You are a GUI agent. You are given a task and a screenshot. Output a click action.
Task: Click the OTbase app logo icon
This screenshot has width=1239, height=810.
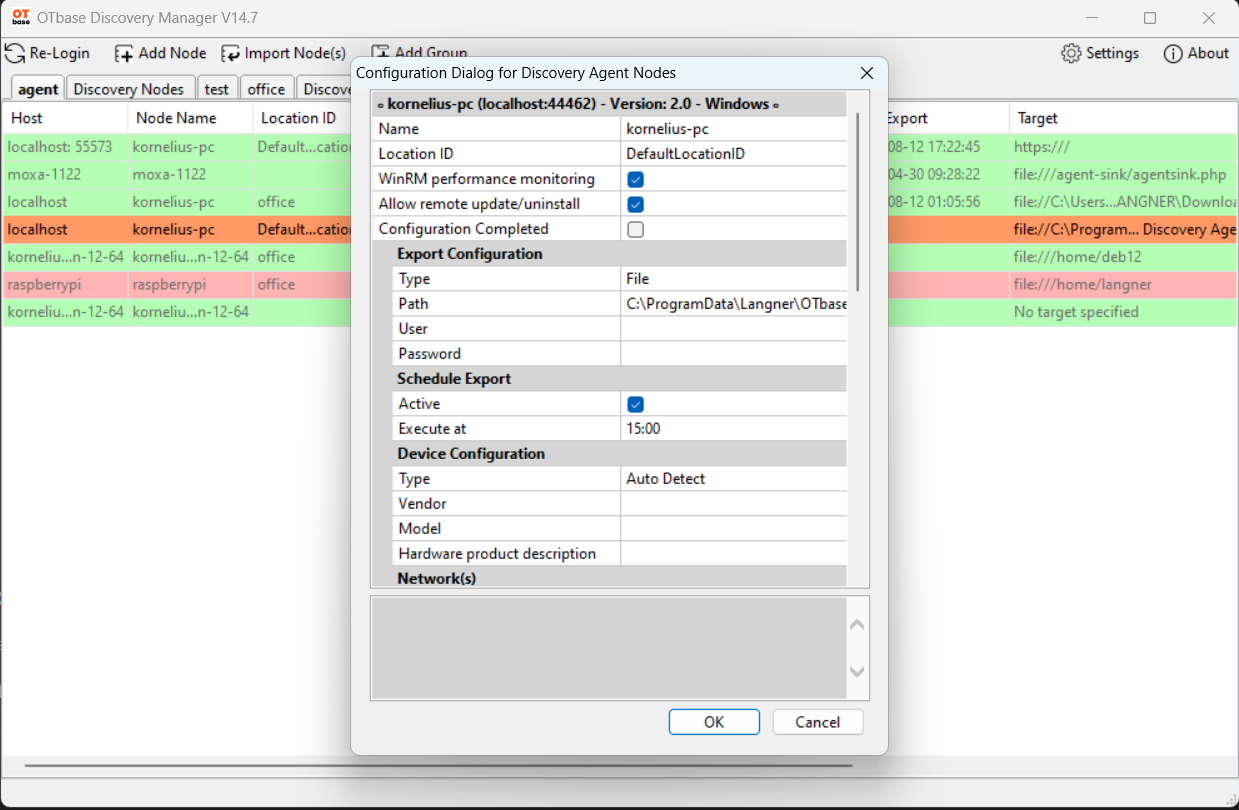click(x=20, y=17)
